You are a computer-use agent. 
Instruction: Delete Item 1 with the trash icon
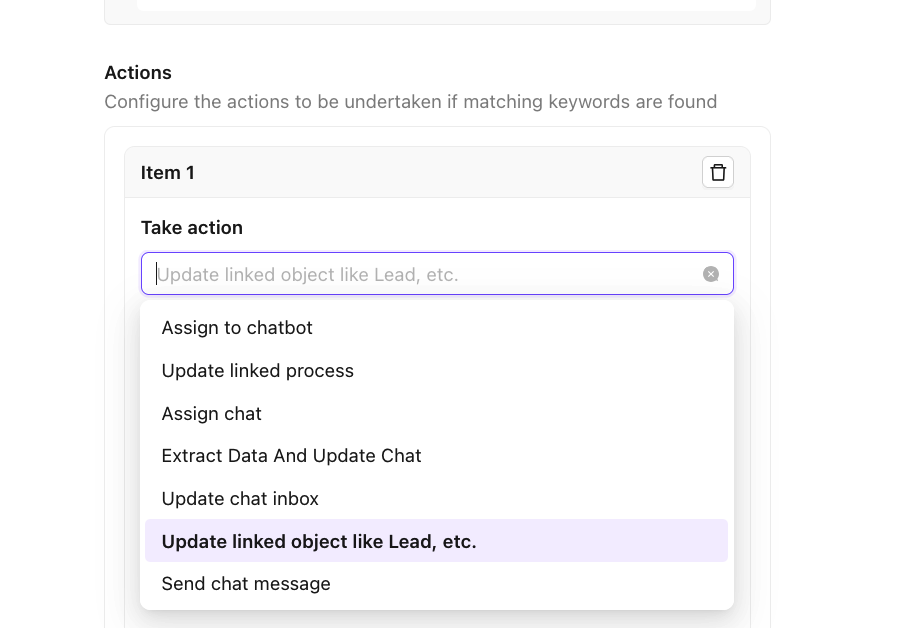coord(717,172)
